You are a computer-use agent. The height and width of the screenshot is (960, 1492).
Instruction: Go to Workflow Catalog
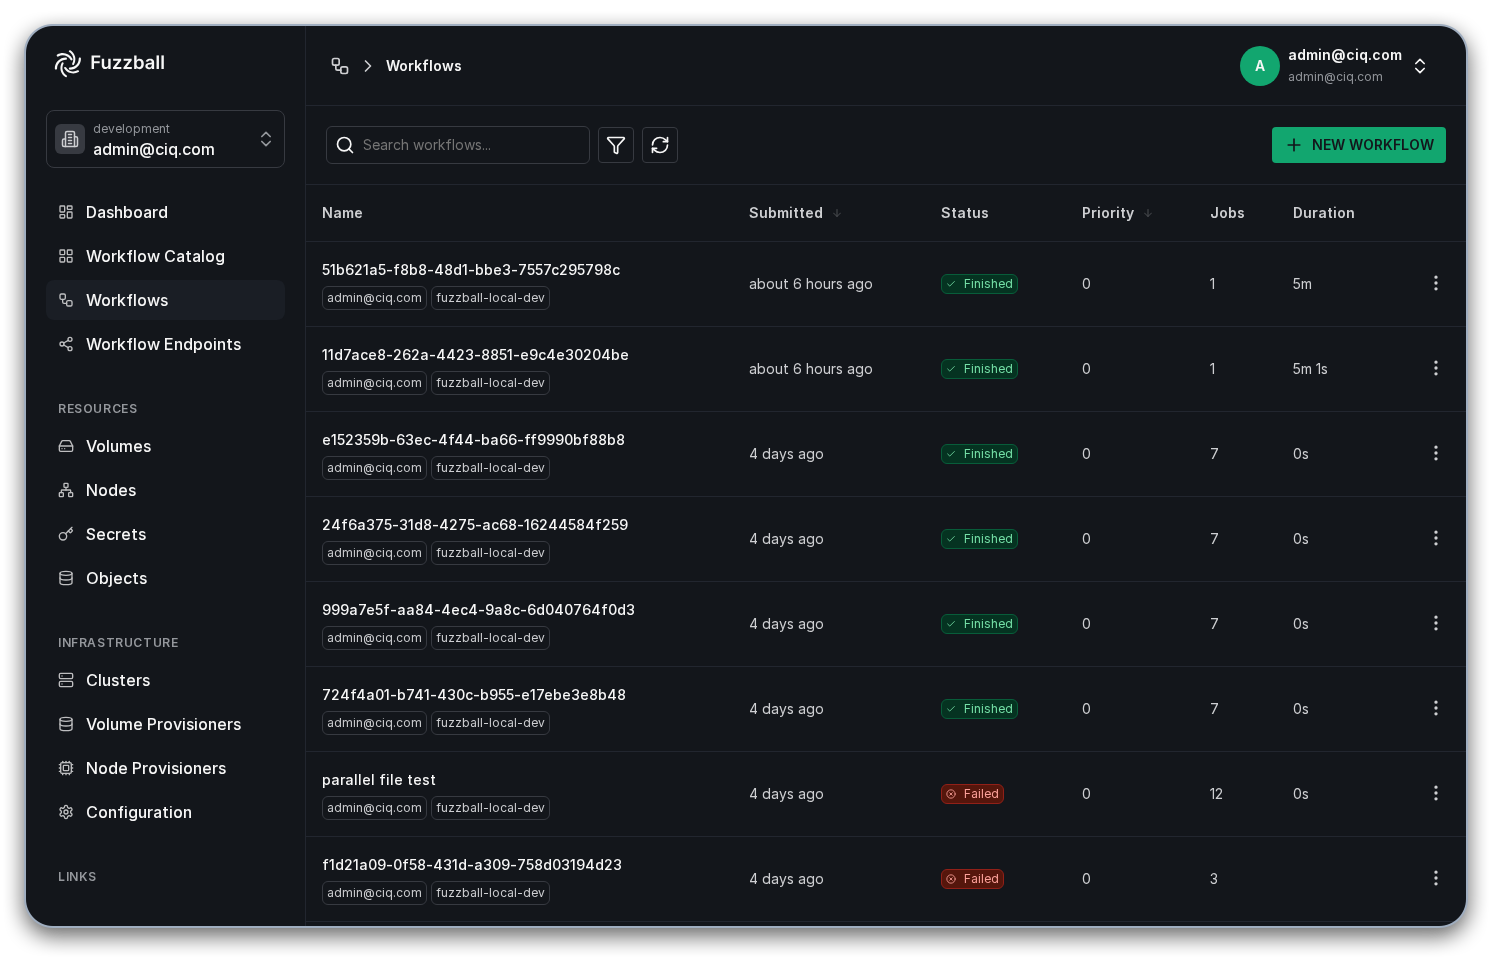[165, 256]
